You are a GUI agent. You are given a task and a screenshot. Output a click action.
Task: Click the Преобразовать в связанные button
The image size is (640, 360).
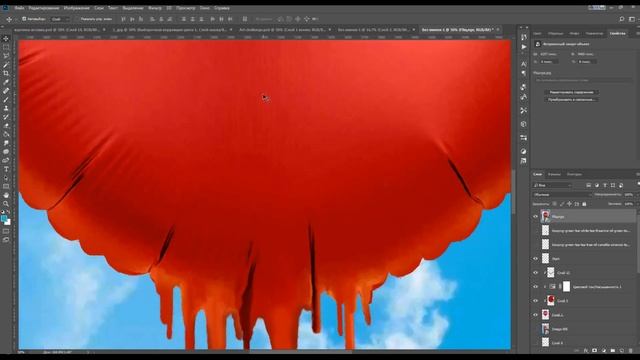coord(571,100)
